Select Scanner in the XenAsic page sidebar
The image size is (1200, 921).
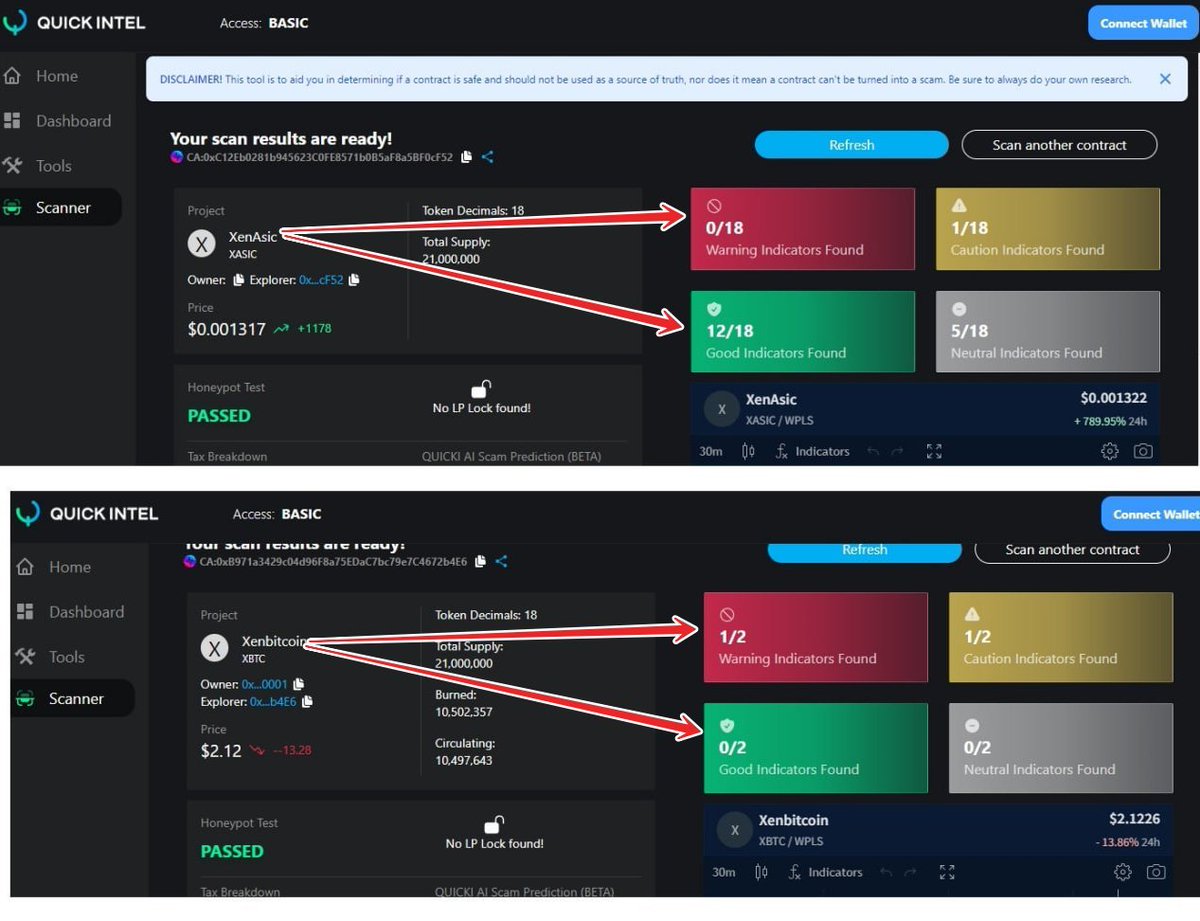coord(60,207)
